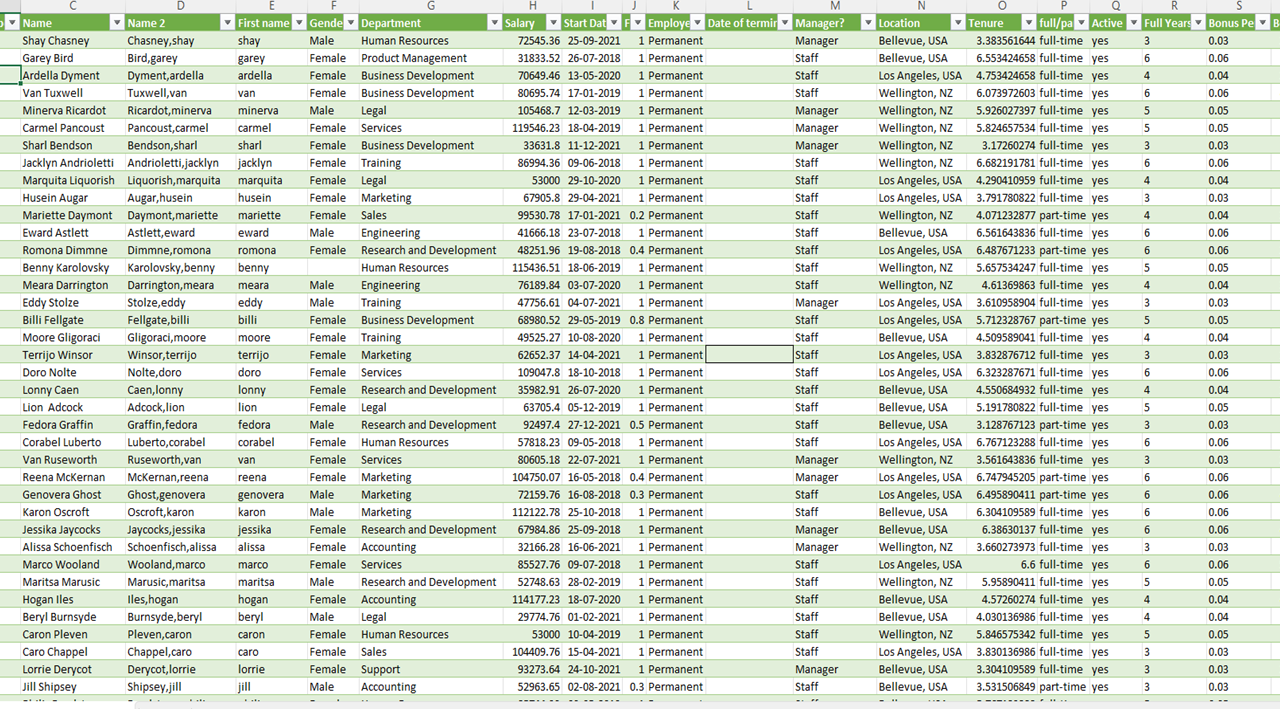Open the Salary column filter dropdown
Viewport: 1280px width, 720px height.
tap(553, 23)
